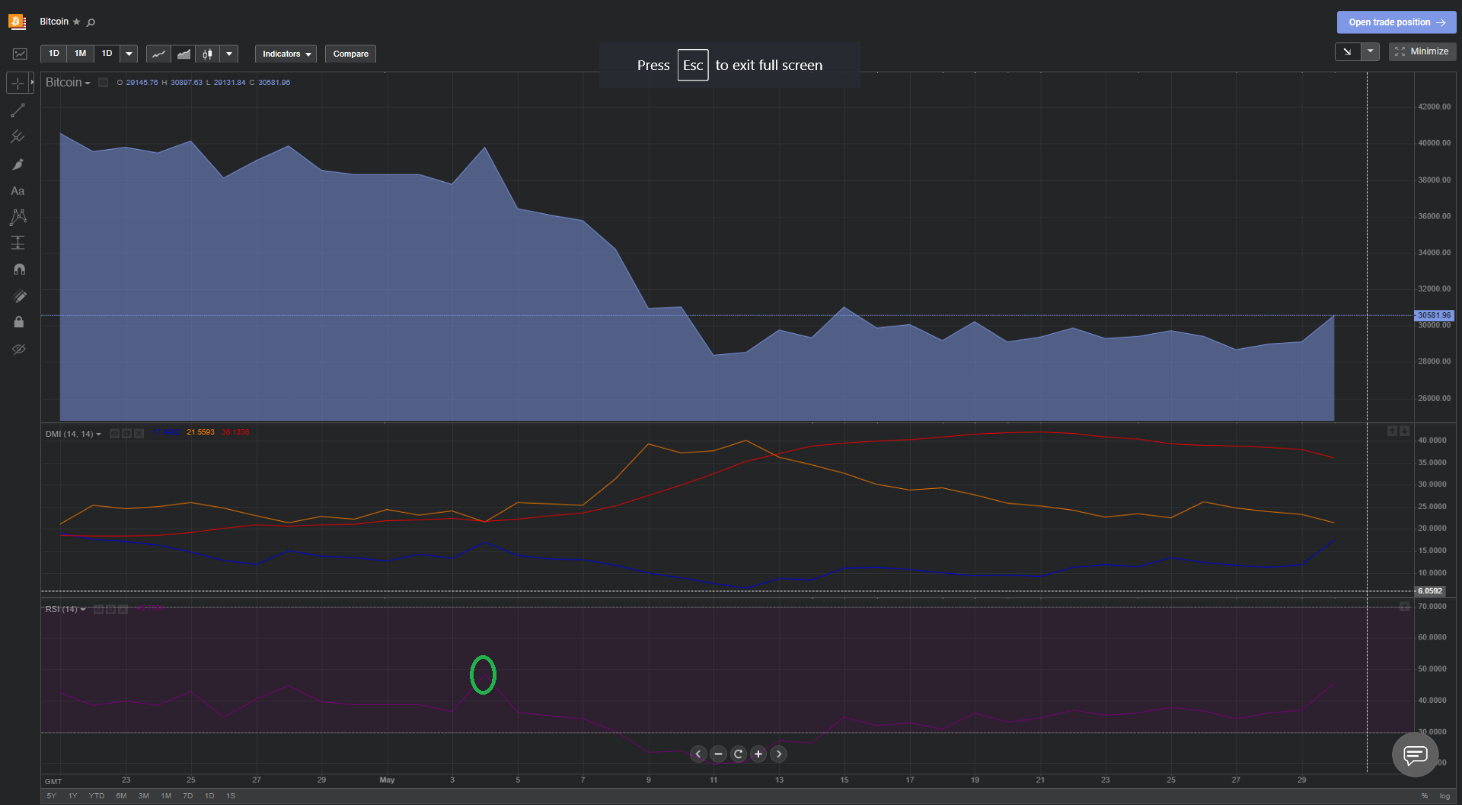Image resolution: width=1462 pixels, height=805 pixels.
Task: Pick the brush drawing tool
Action: 18,164
